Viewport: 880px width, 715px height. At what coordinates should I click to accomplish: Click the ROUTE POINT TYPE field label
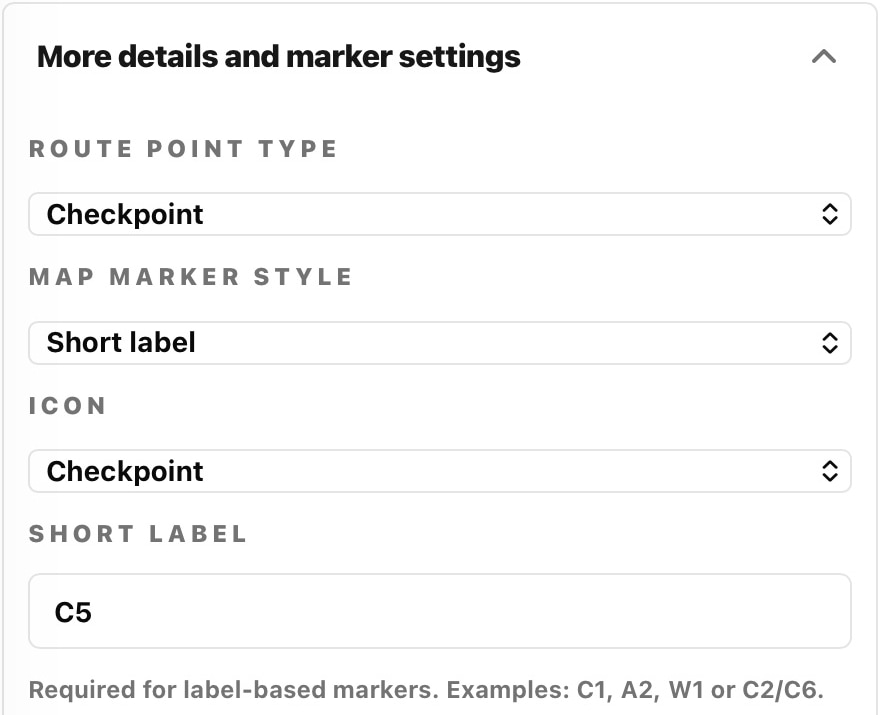183,149
